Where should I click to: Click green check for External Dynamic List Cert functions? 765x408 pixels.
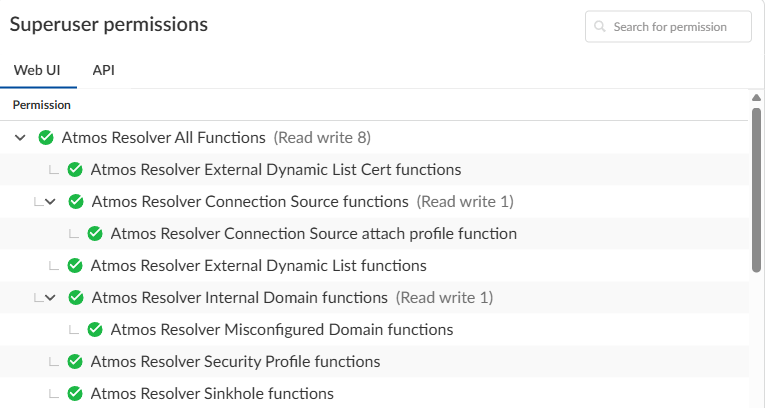click(74, 170)
